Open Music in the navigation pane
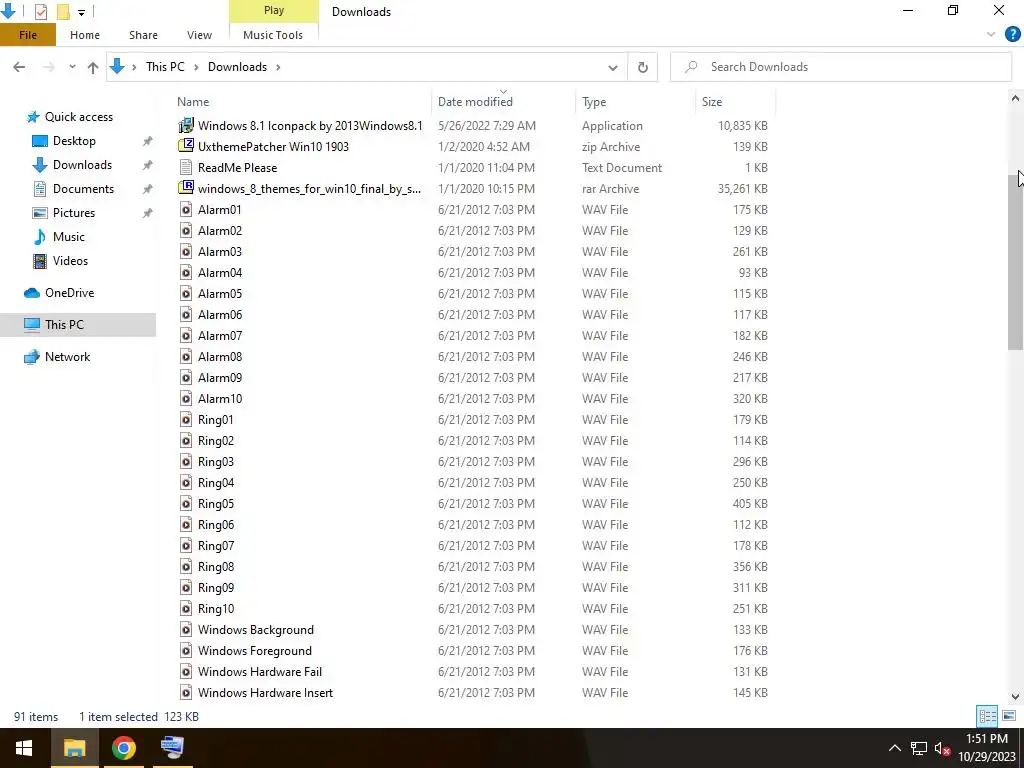The width and height of the screenshot is (1024, 768). coord(69,237)
